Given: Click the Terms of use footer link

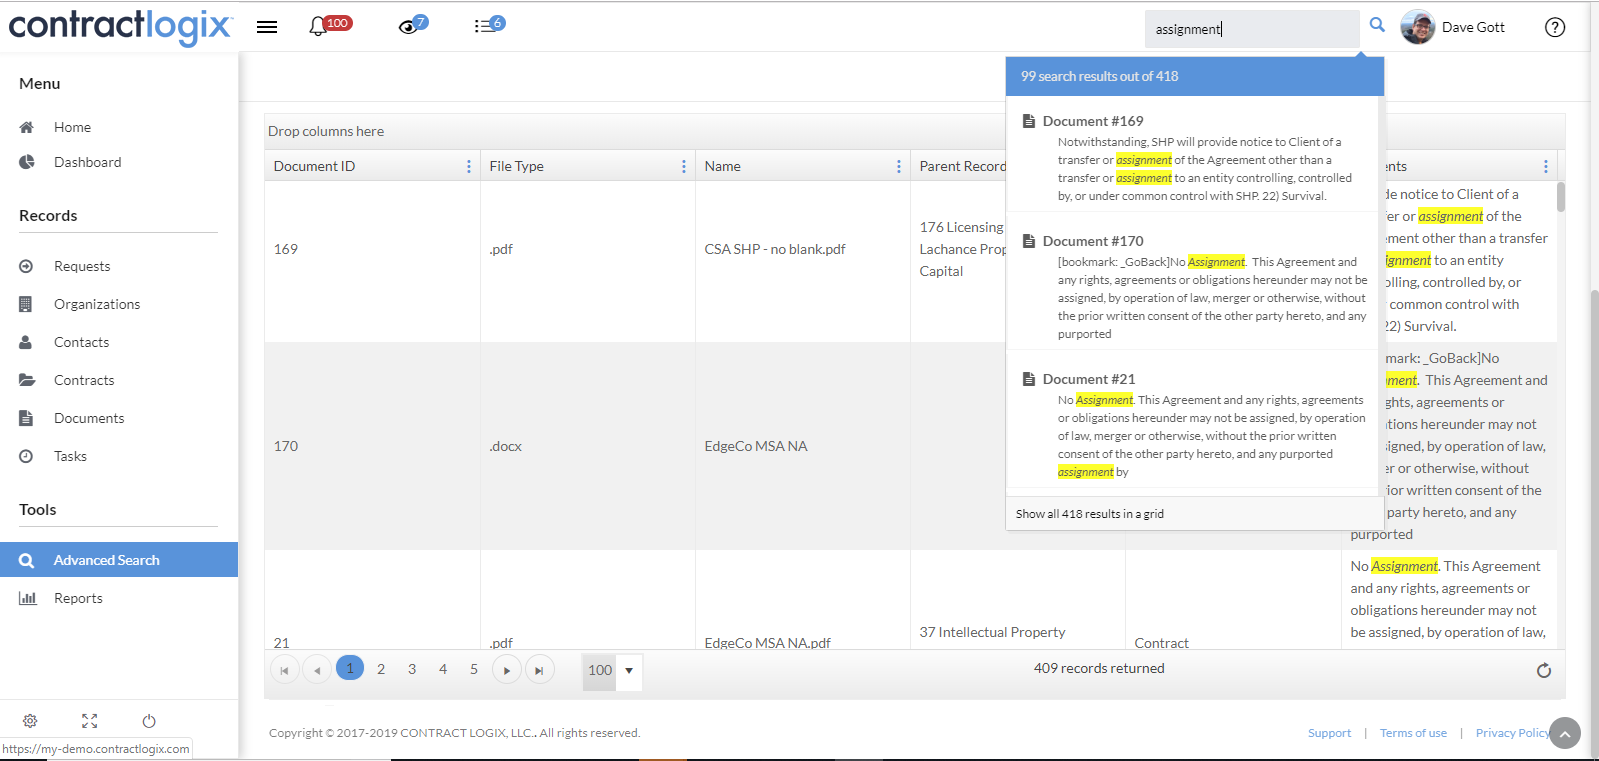Looking at the screenshot, I should (1413, 733).
